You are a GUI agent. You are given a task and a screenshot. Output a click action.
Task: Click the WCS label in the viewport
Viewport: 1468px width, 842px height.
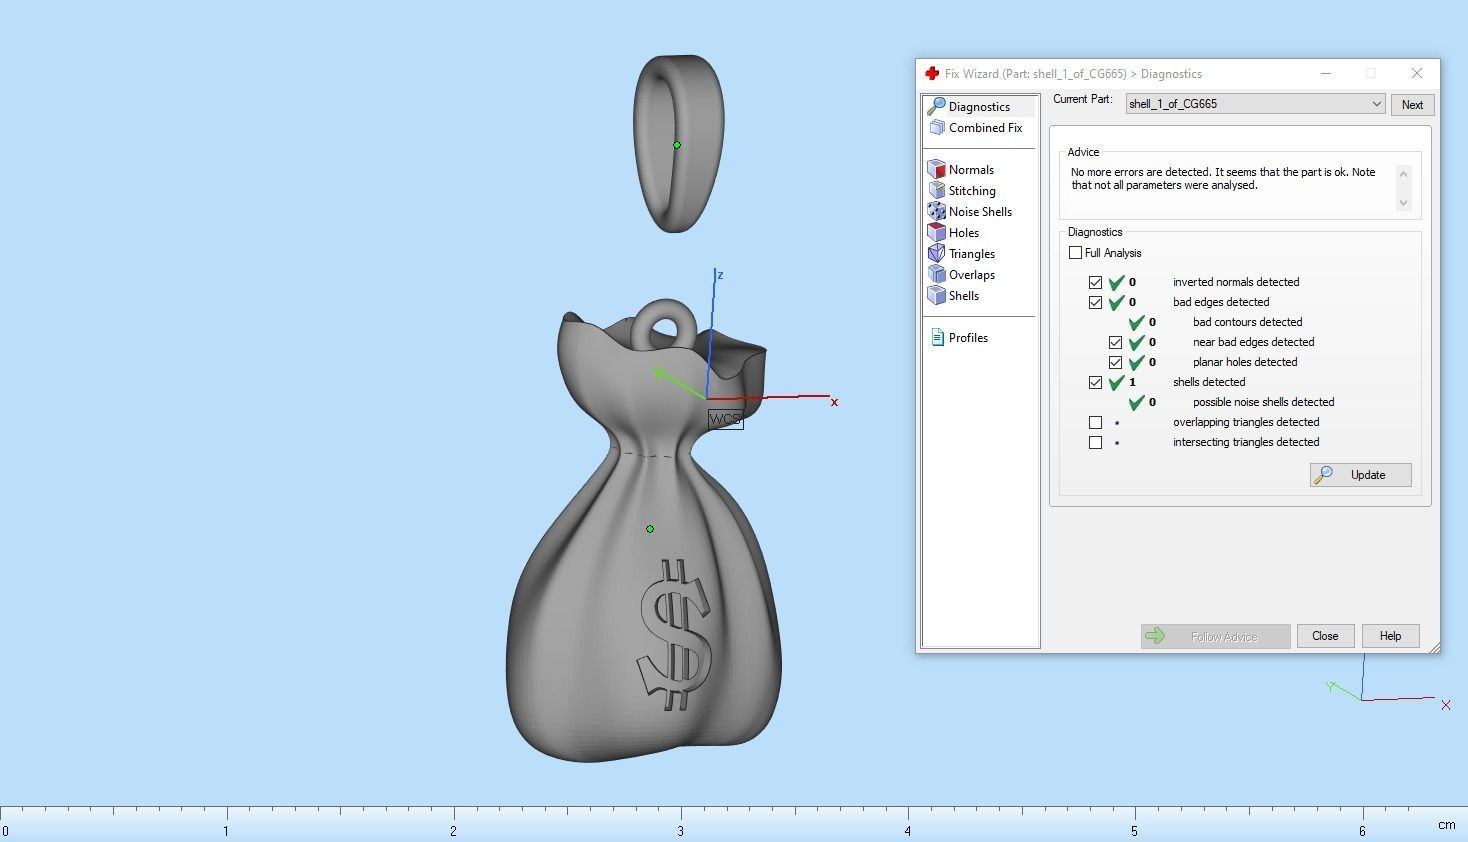tap(726, 420)
